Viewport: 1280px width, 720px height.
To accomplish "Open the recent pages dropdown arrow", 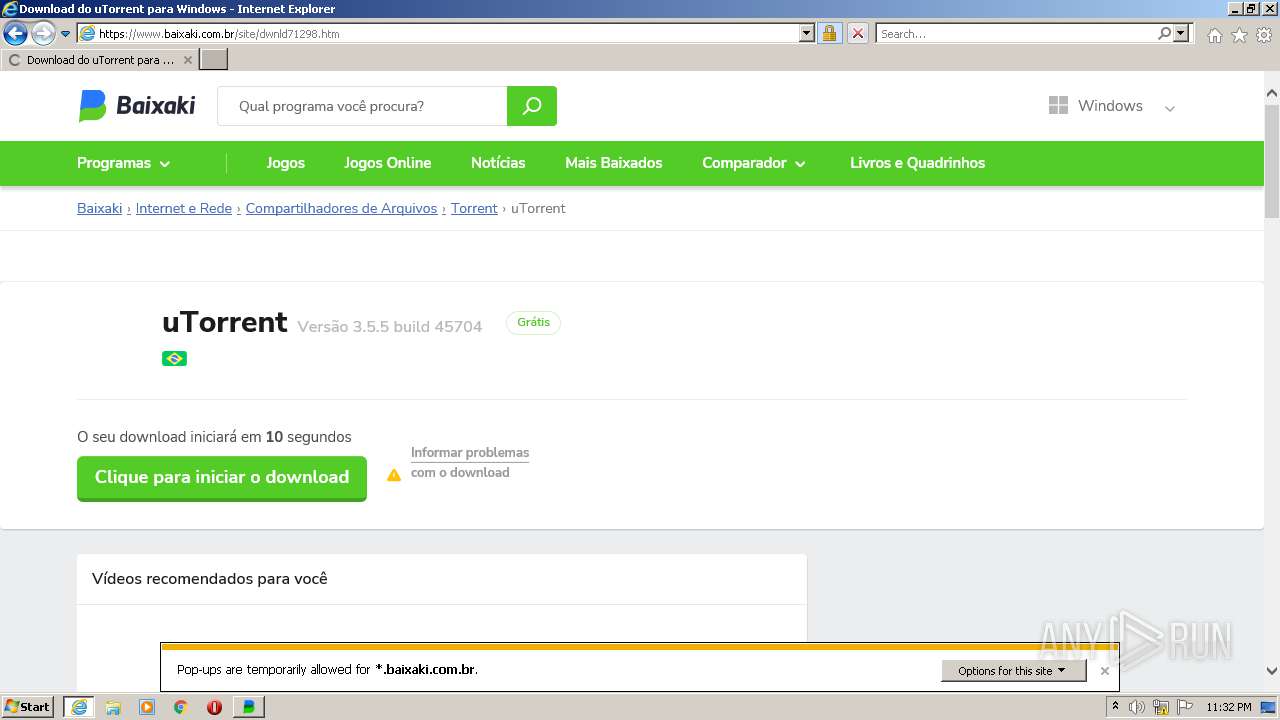I will pos(66,33).
